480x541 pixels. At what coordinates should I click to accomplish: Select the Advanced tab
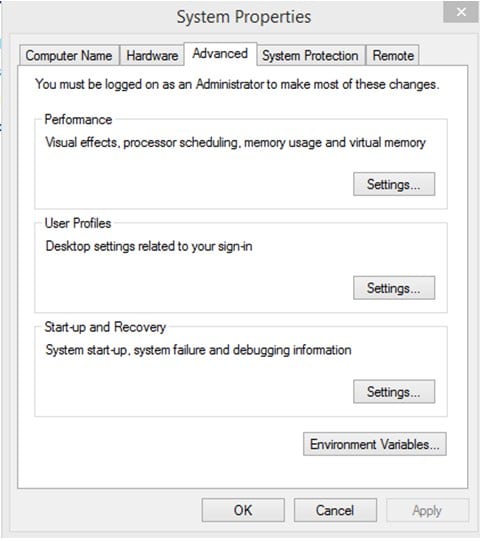coord(220,54)
